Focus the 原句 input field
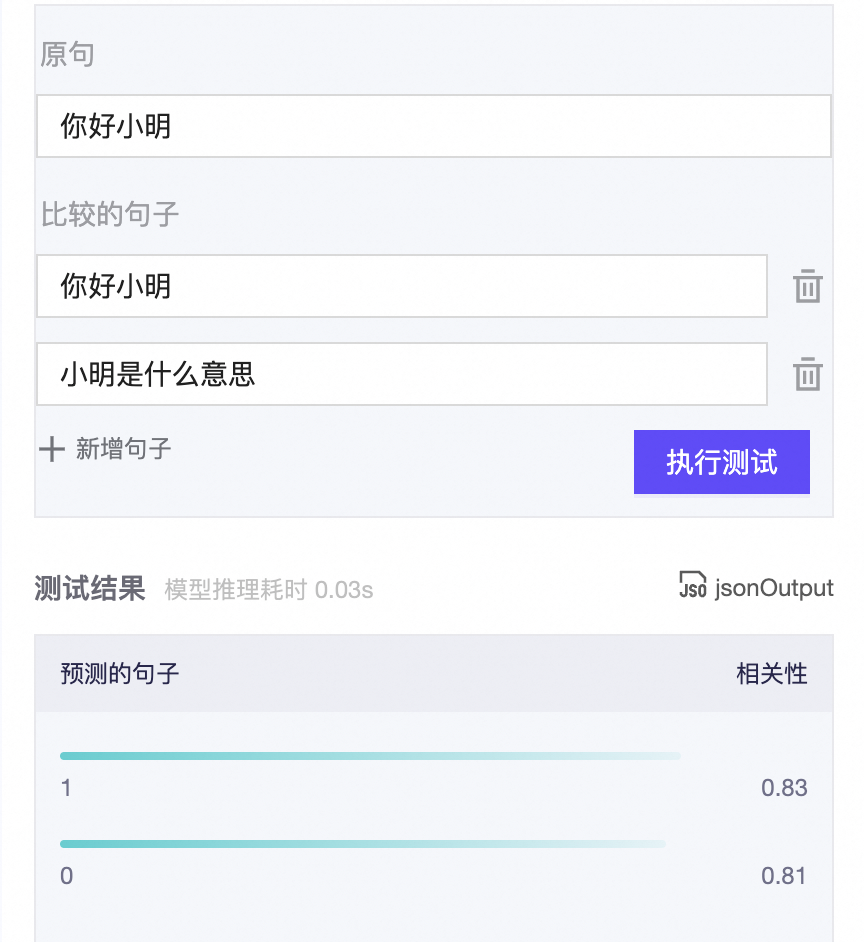 (x=434, y=126)
